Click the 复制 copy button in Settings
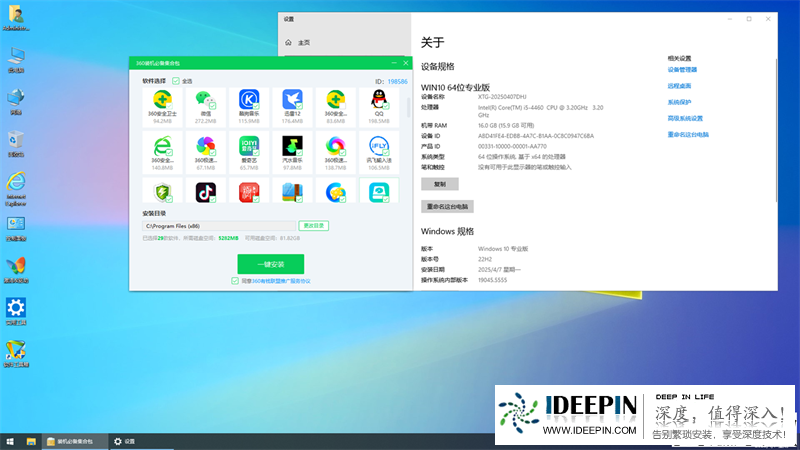 [440, 184]
